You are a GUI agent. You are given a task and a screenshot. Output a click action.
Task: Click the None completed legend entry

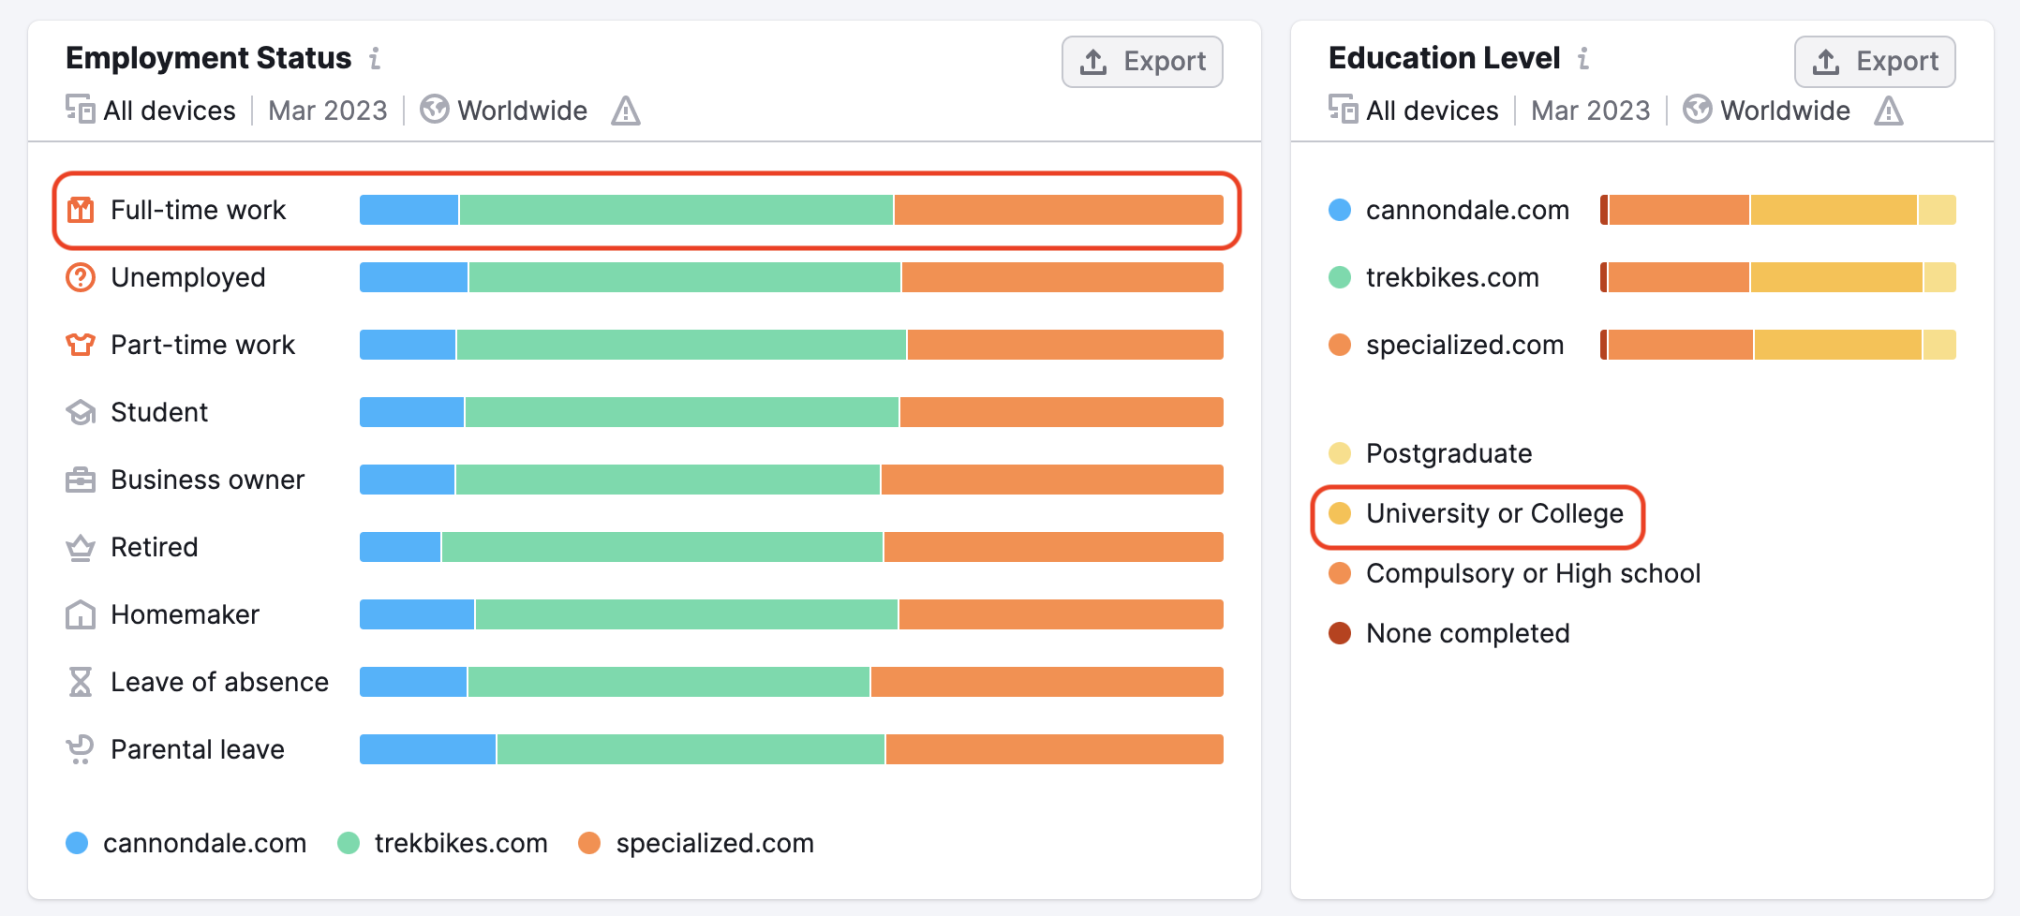point(1451,634)
